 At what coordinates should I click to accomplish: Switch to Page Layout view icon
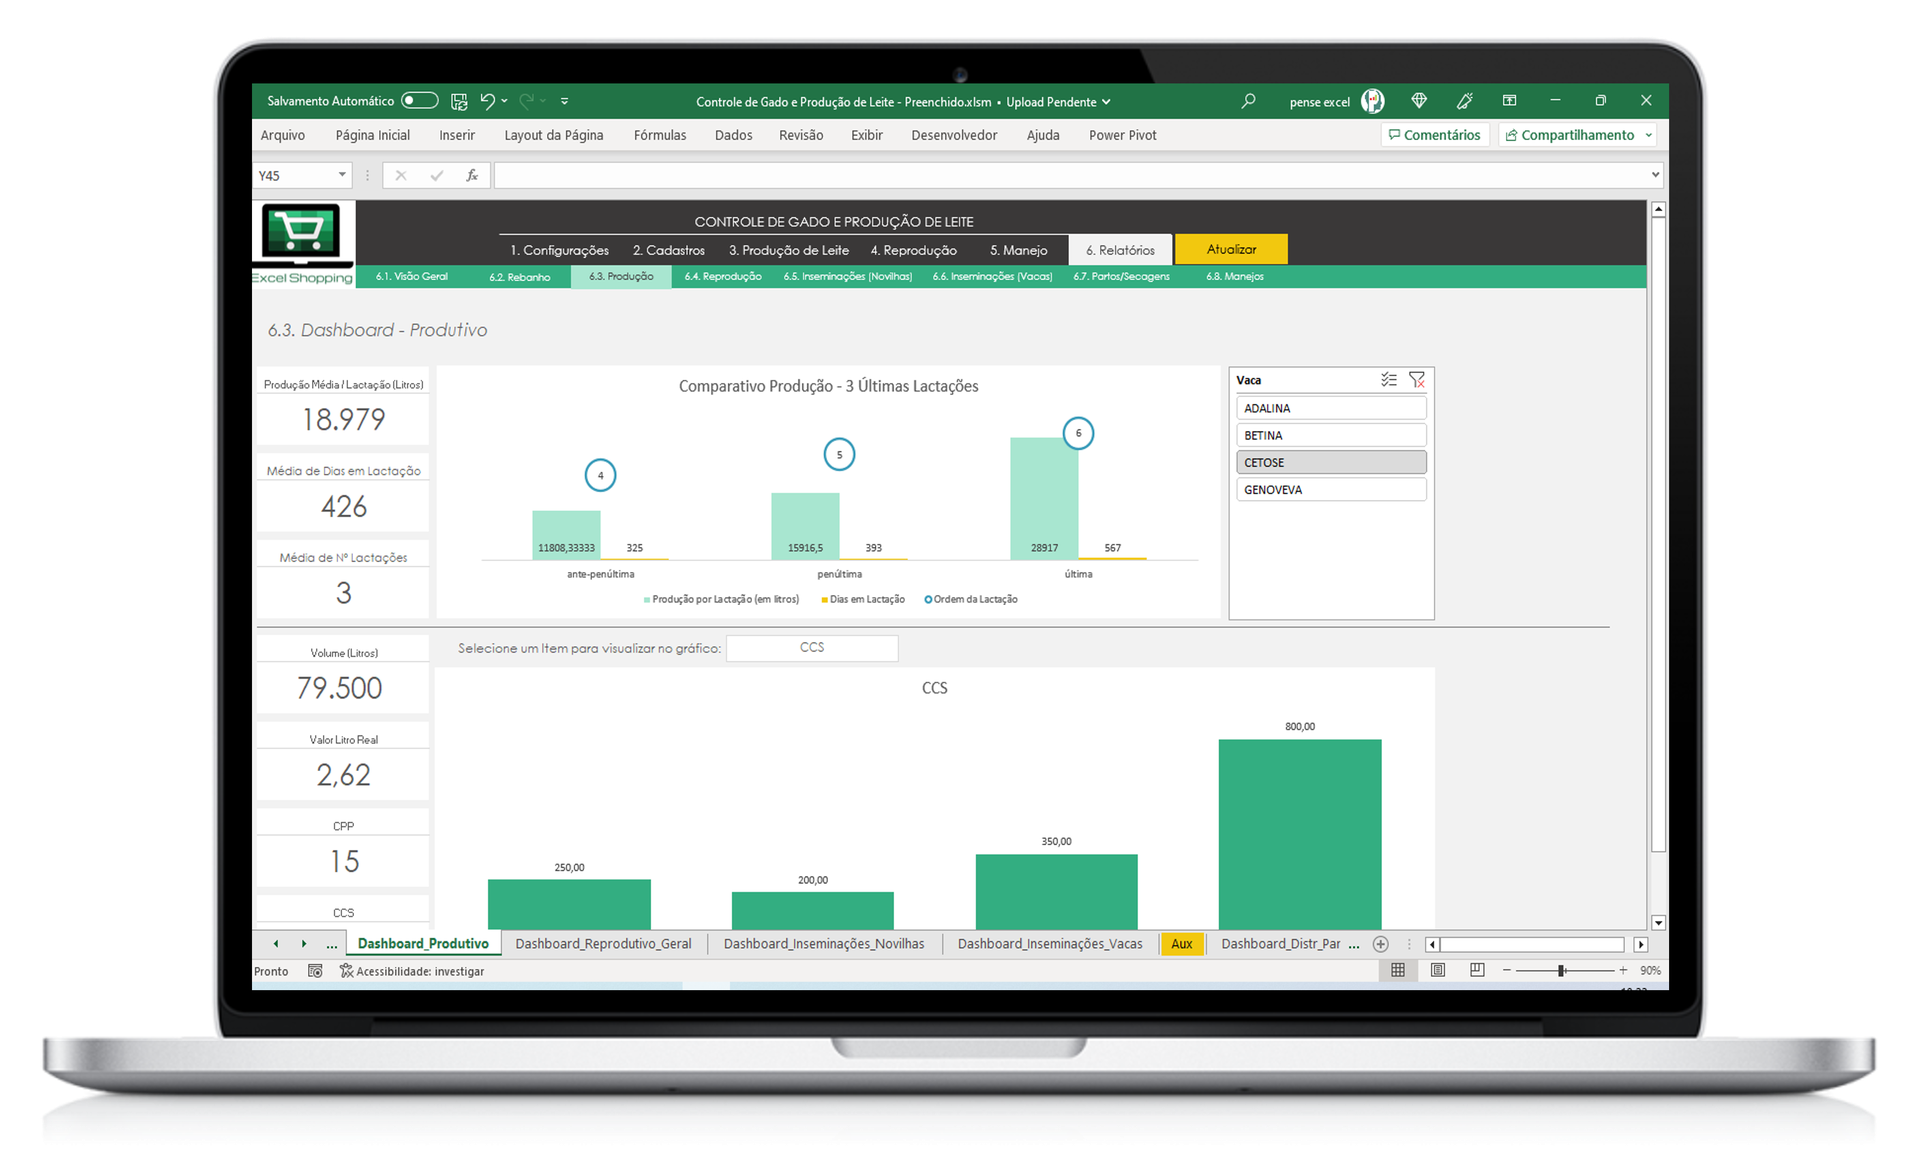[x=1438, y=970]
